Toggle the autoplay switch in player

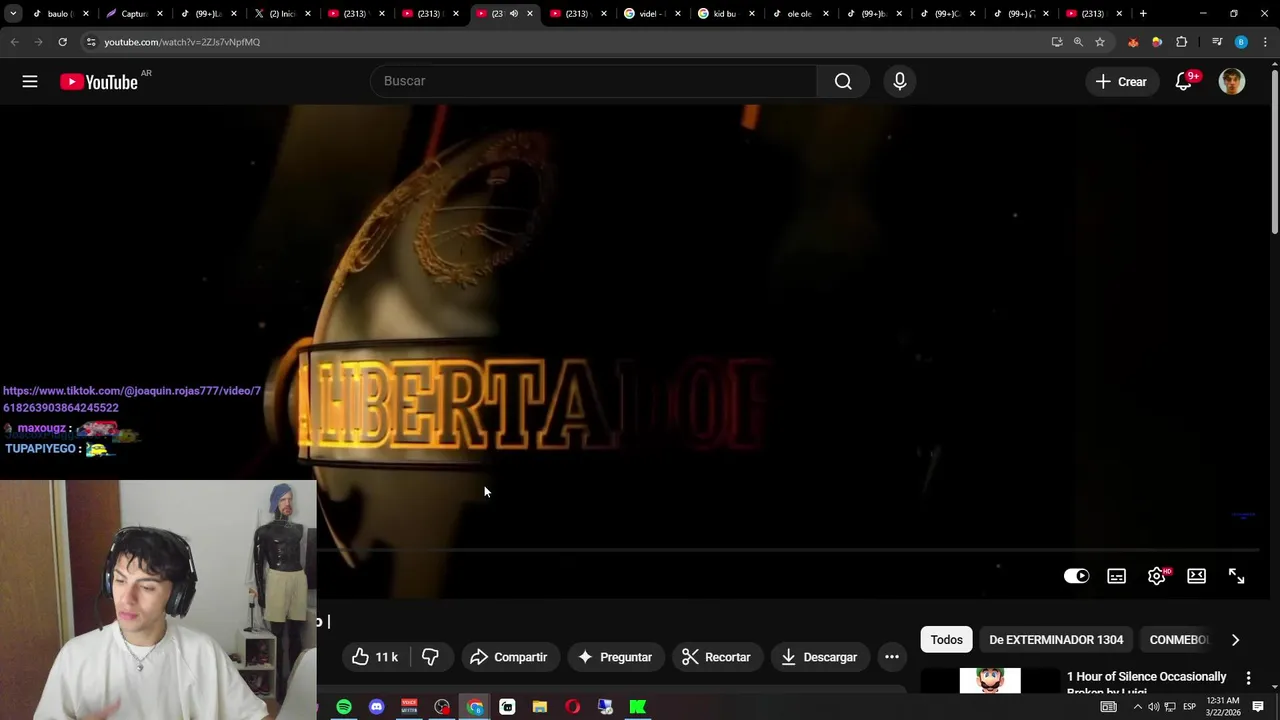point(1076,576)
